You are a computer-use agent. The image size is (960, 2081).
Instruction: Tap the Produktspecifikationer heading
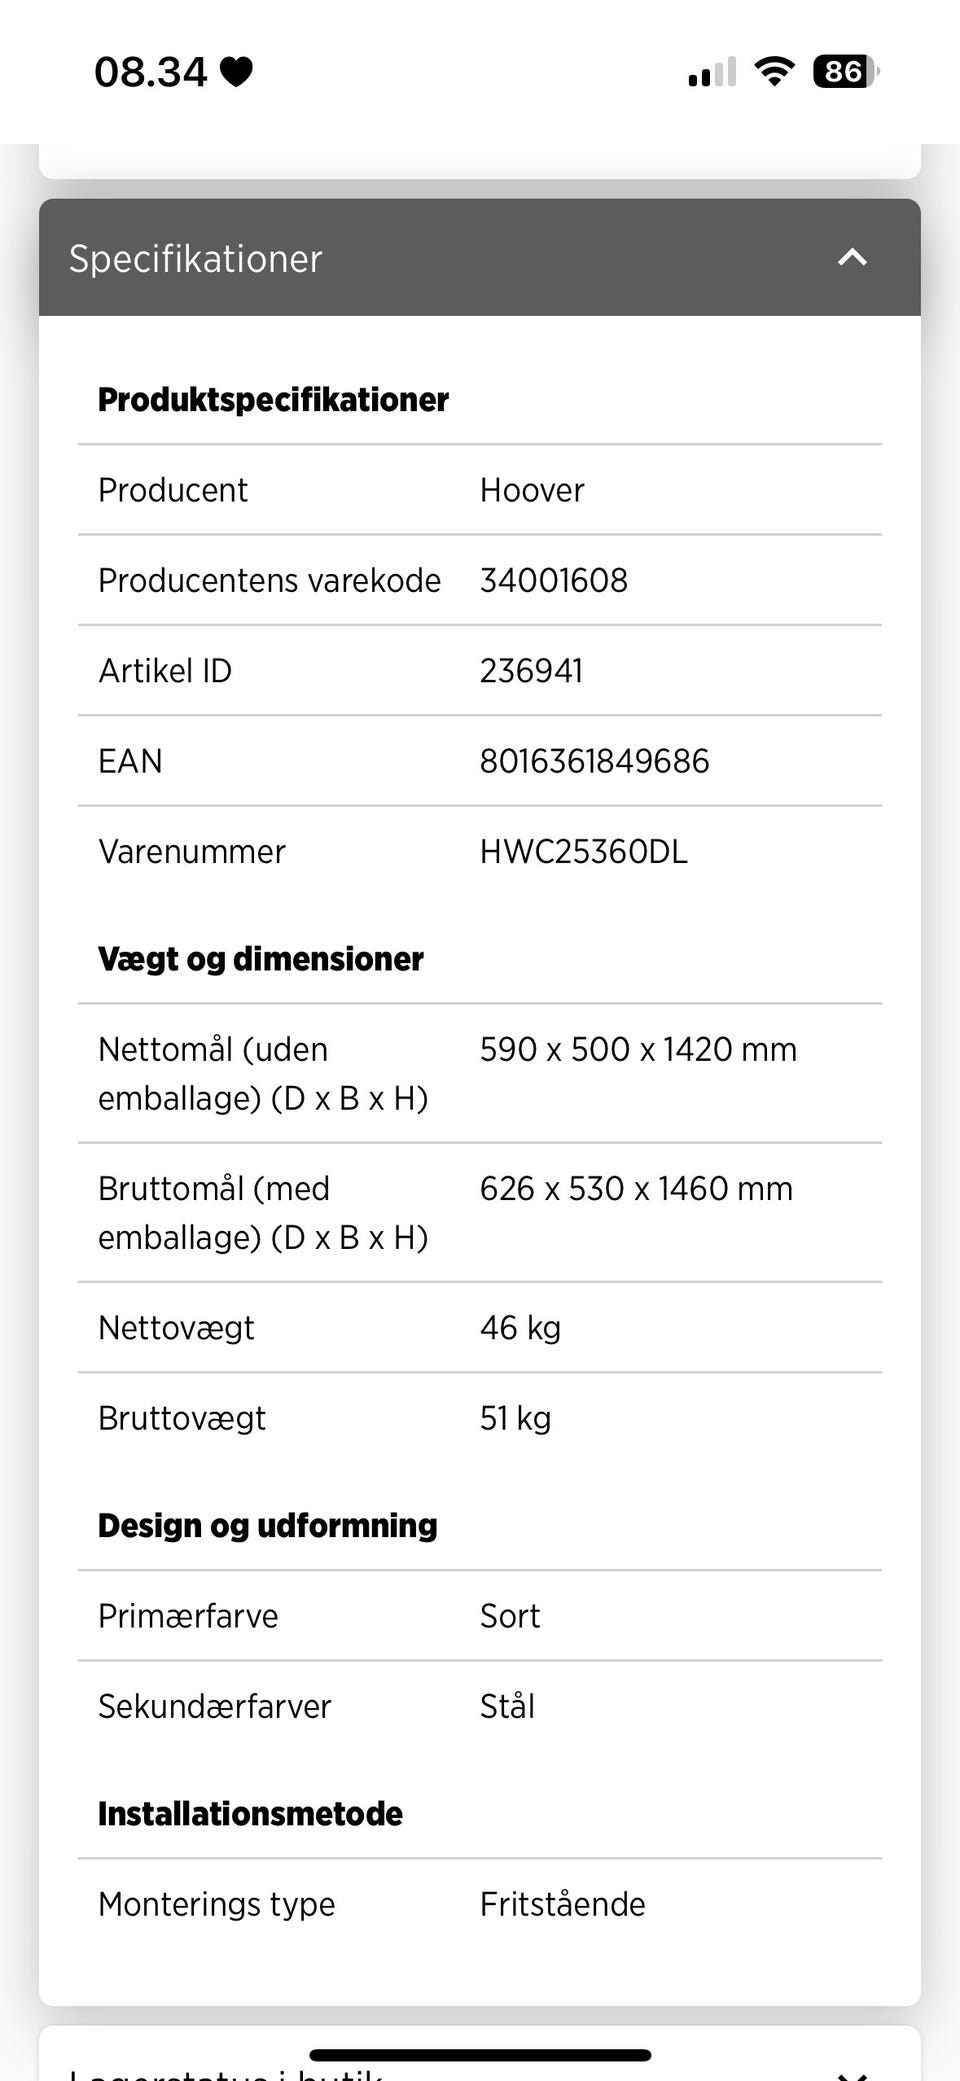[273, 400]
